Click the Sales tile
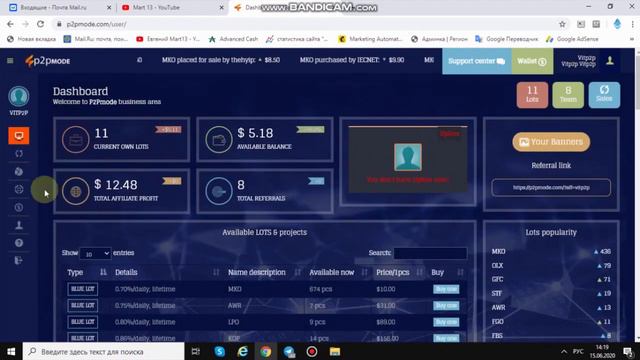 click(x=604, y=95)
